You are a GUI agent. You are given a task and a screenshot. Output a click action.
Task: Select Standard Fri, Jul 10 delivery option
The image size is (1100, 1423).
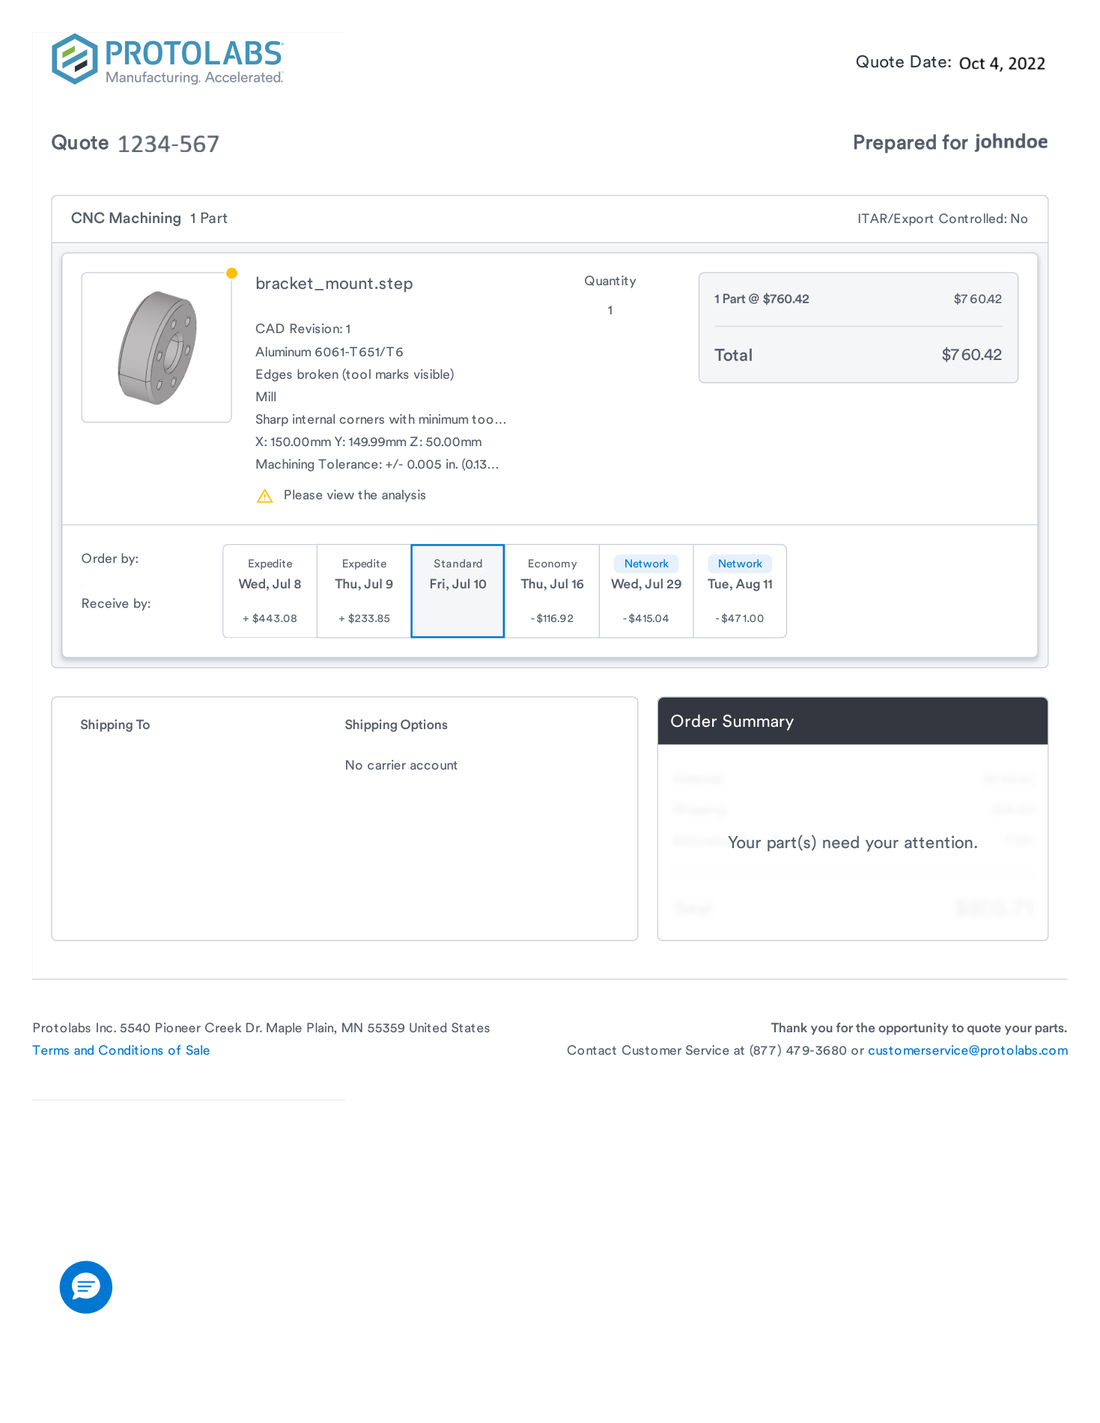tap(458, 591)
